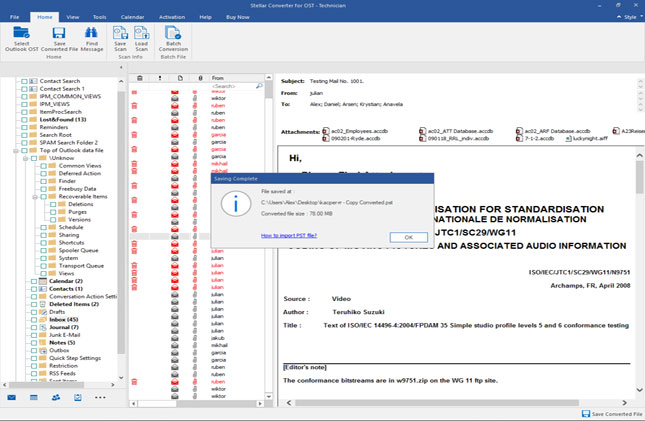Switch to View tab

coord(72,17)
